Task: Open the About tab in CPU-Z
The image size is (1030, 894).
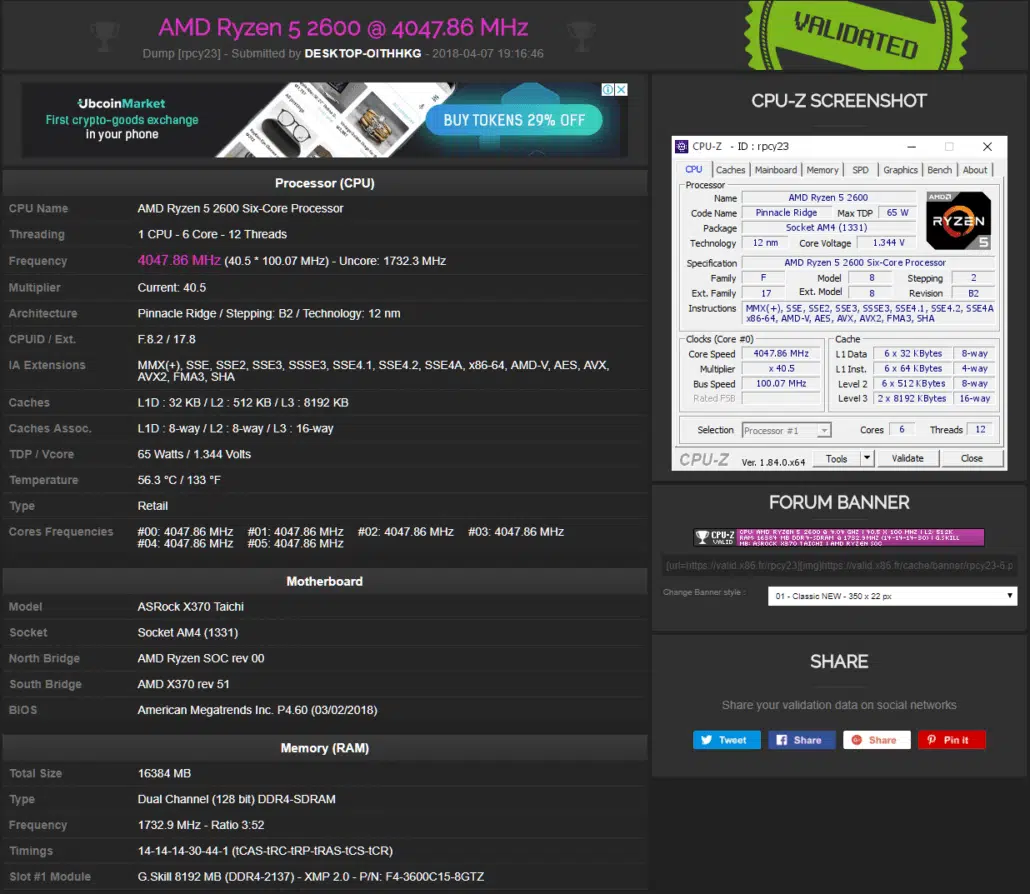Action: (x=975, y=169)
